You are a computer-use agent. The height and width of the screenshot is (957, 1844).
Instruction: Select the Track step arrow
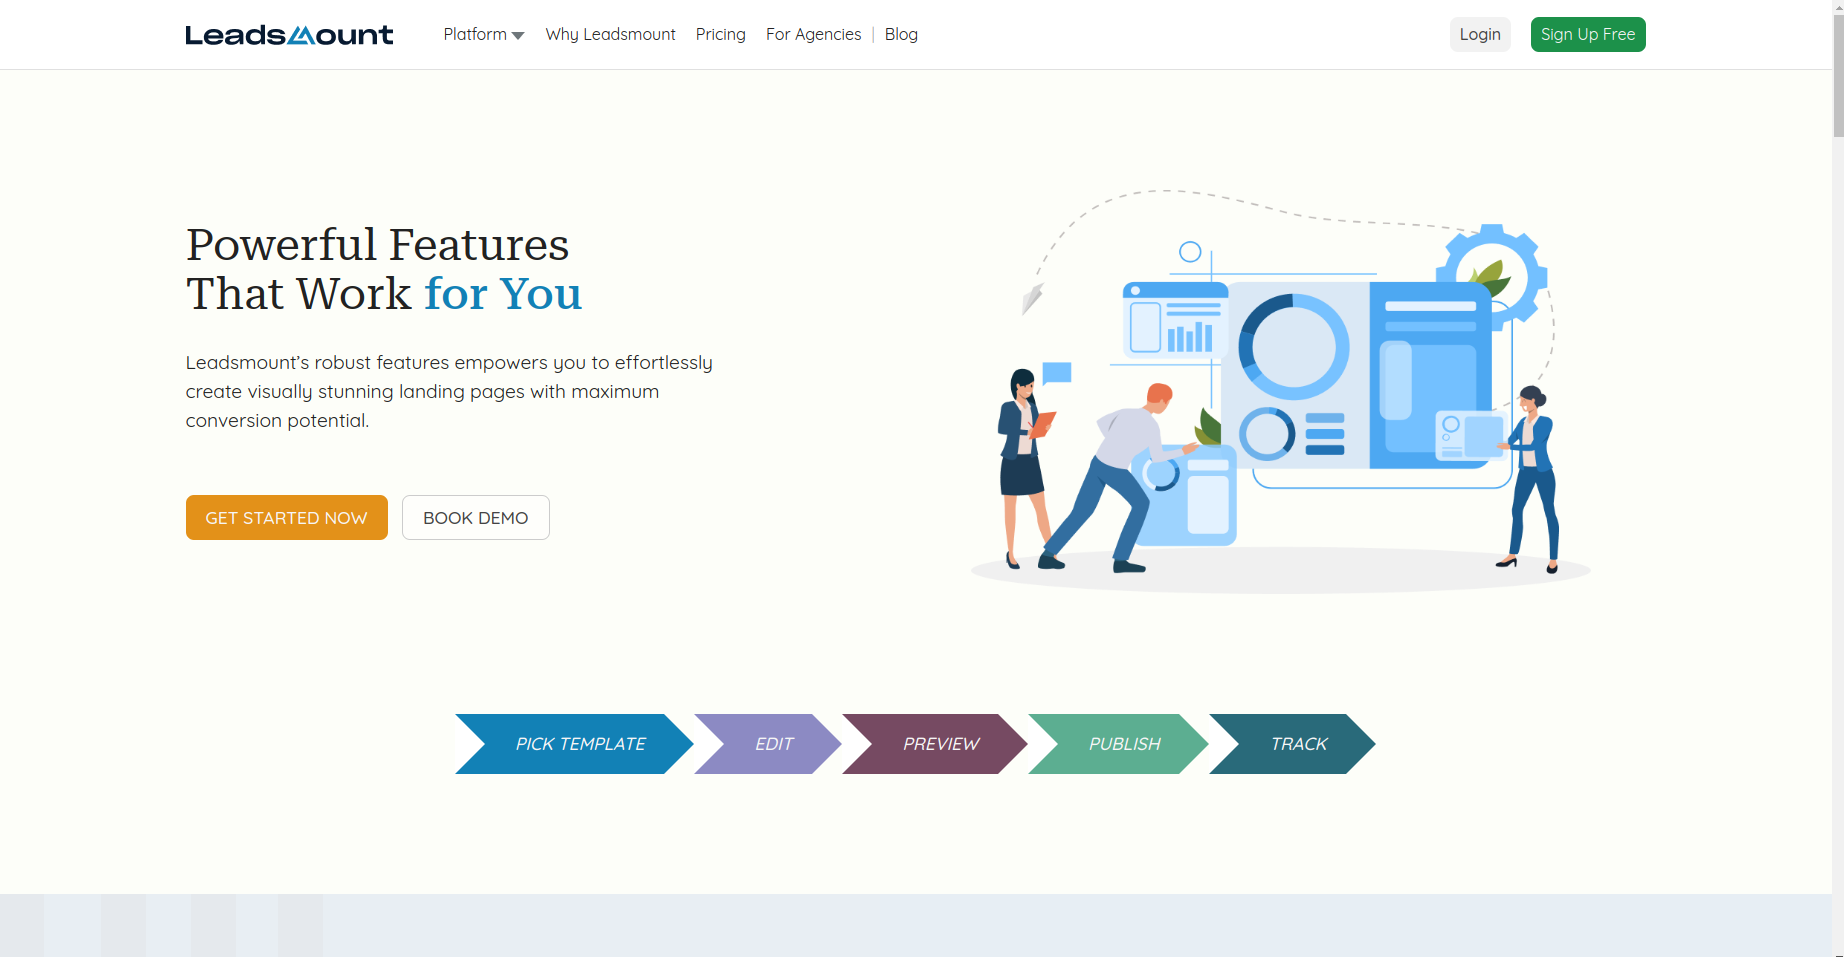1293,744
